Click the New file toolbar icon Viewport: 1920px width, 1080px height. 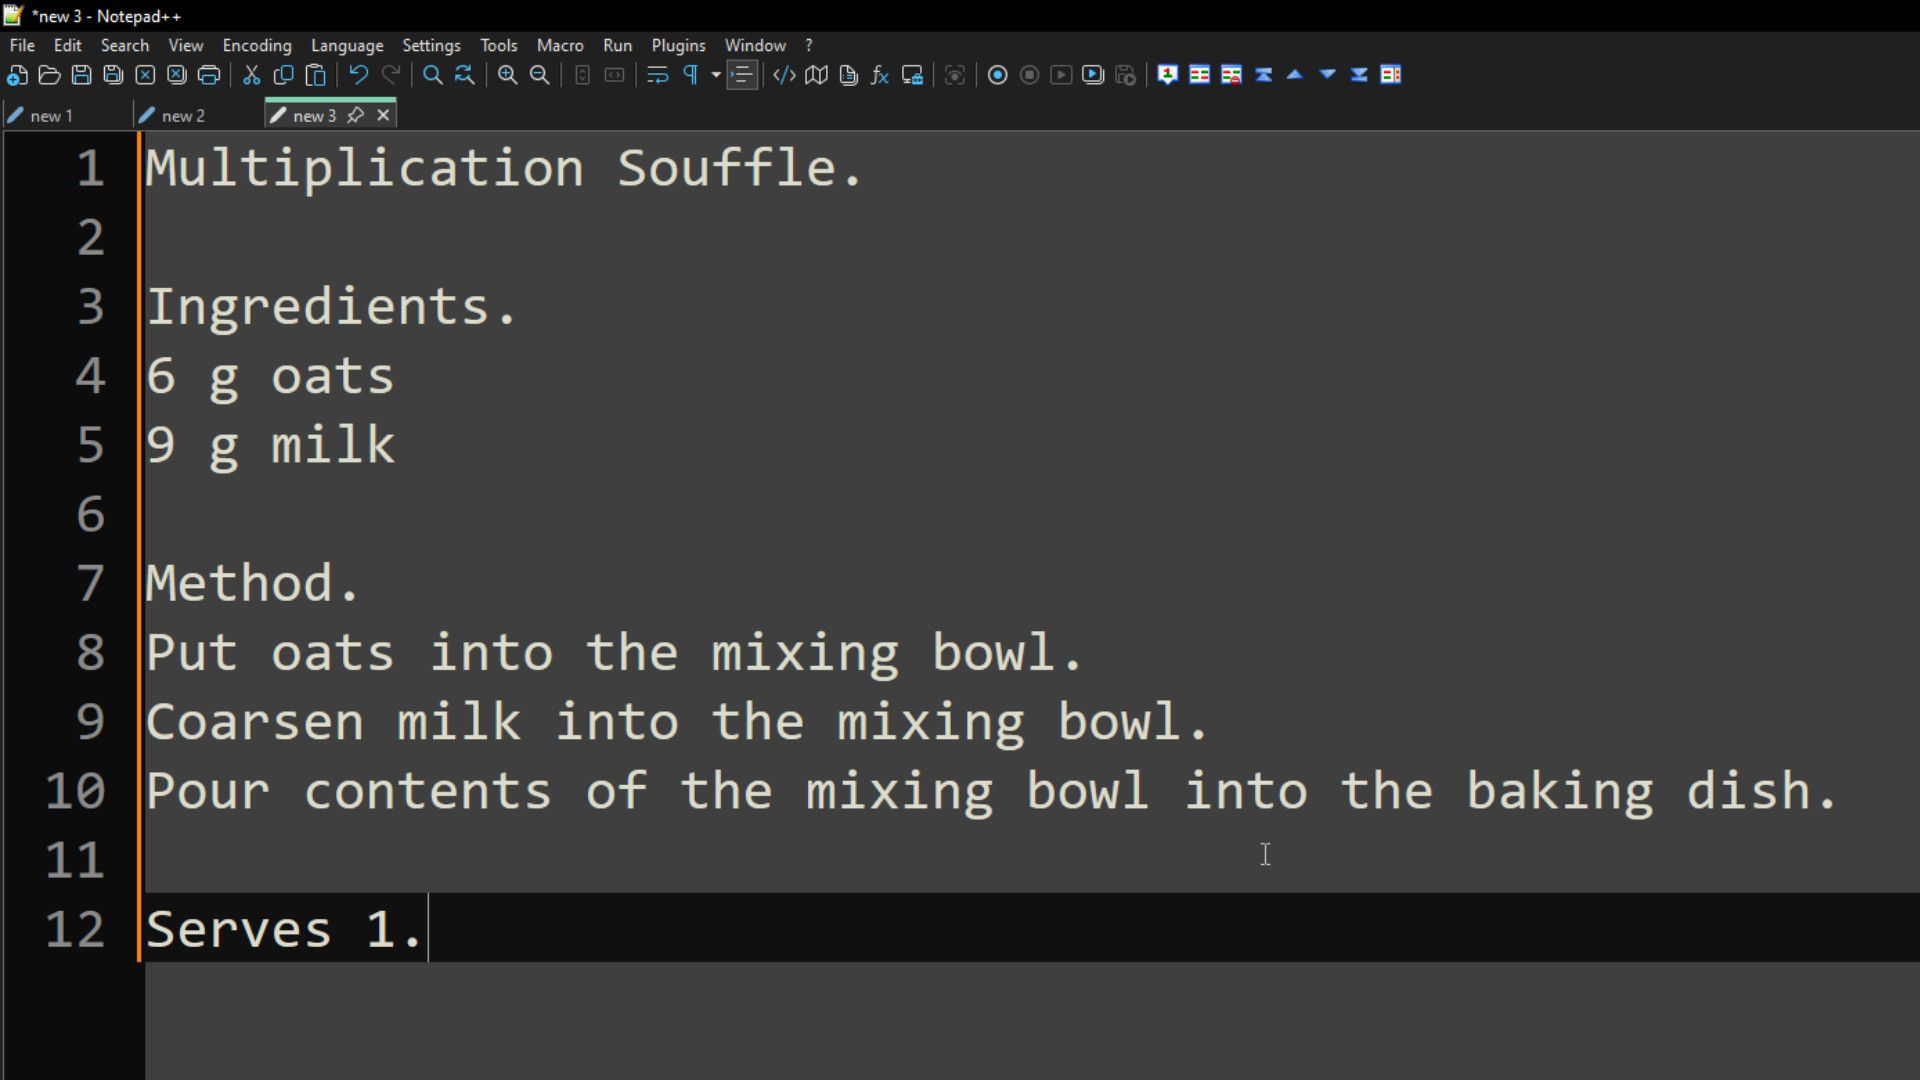click(x=17, y=75)
